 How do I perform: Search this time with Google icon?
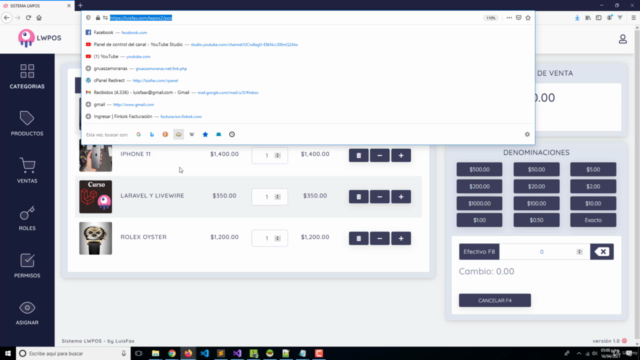click(138, 134)
